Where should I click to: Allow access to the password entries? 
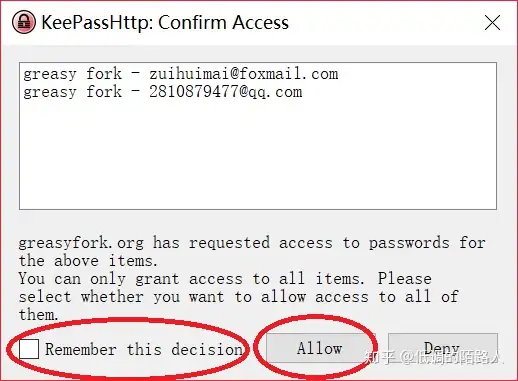[x=320, y=348]
